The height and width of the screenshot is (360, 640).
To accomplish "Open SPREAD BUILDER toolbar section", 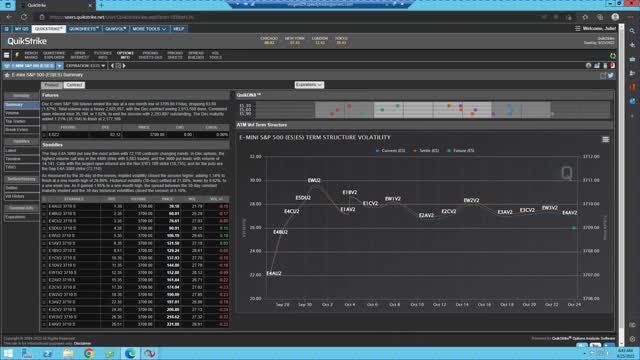I will 196,55.
